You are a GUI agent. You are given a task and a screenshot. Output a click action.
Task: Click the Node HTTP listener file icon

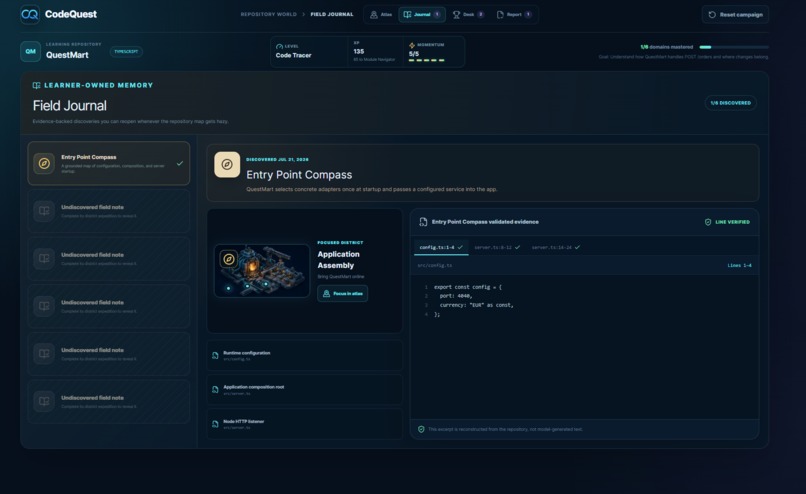[x=215, y=424]
